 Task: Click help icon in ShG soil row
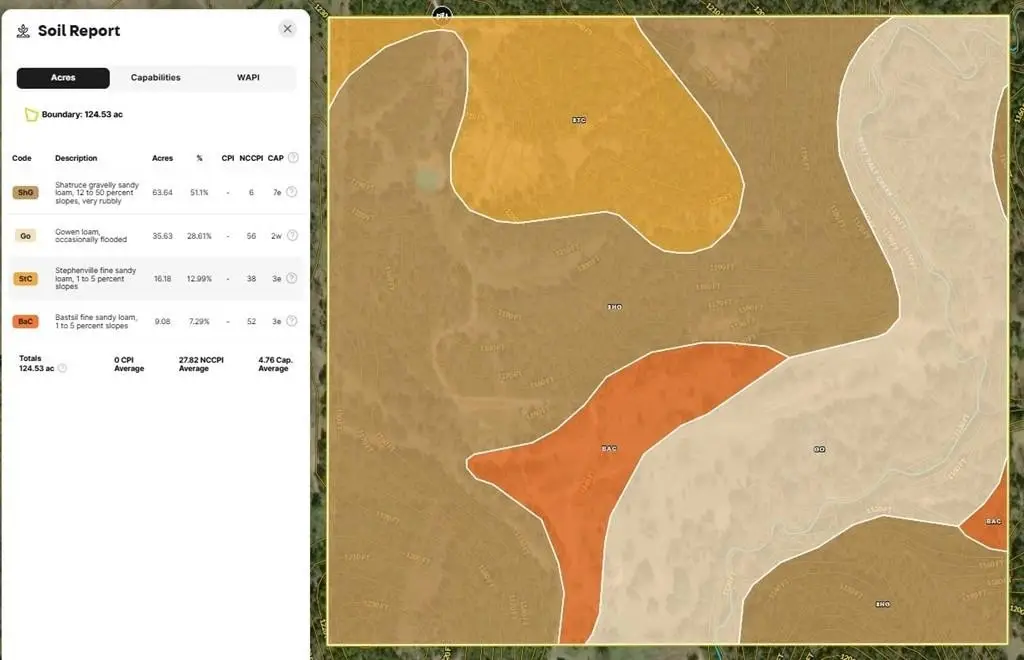(x=292, y=192)
